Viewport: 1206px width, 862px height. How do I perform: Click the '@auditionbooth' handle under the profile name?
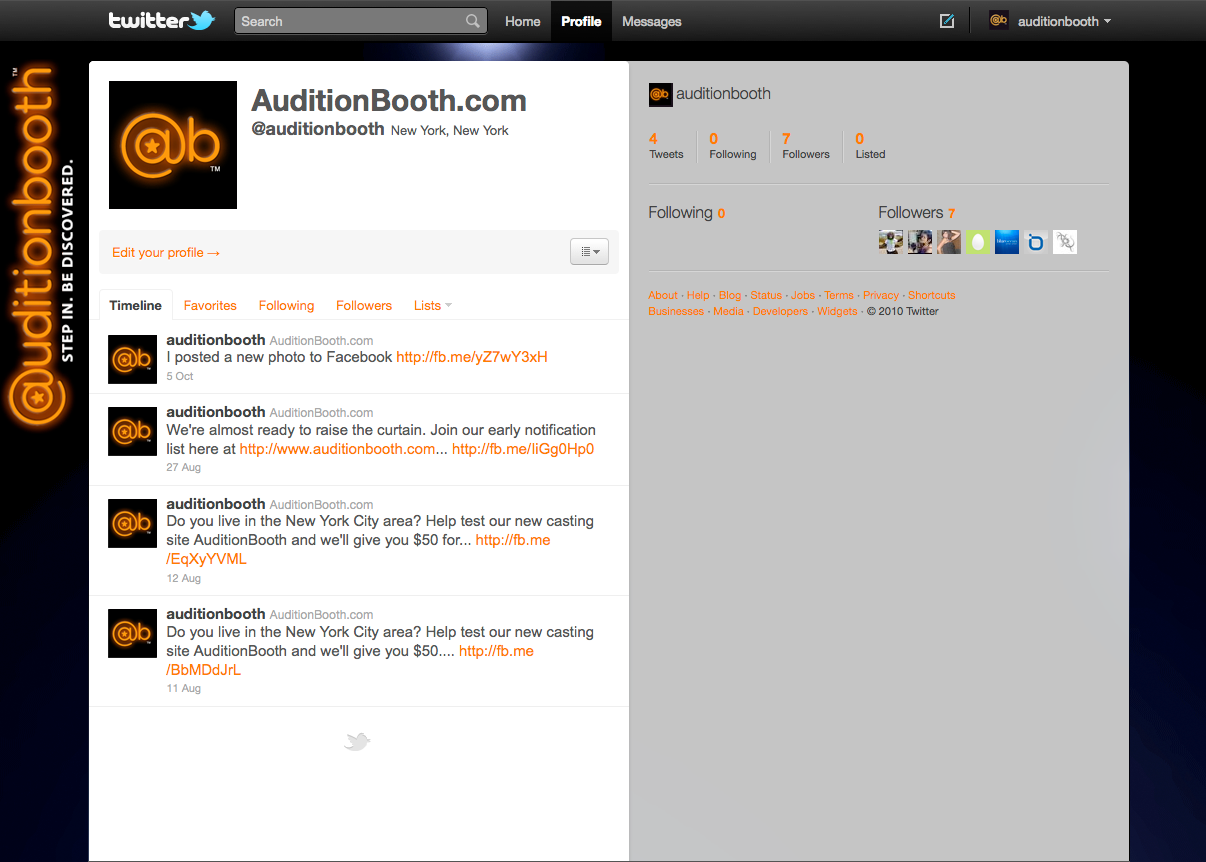tap(318, 129)
